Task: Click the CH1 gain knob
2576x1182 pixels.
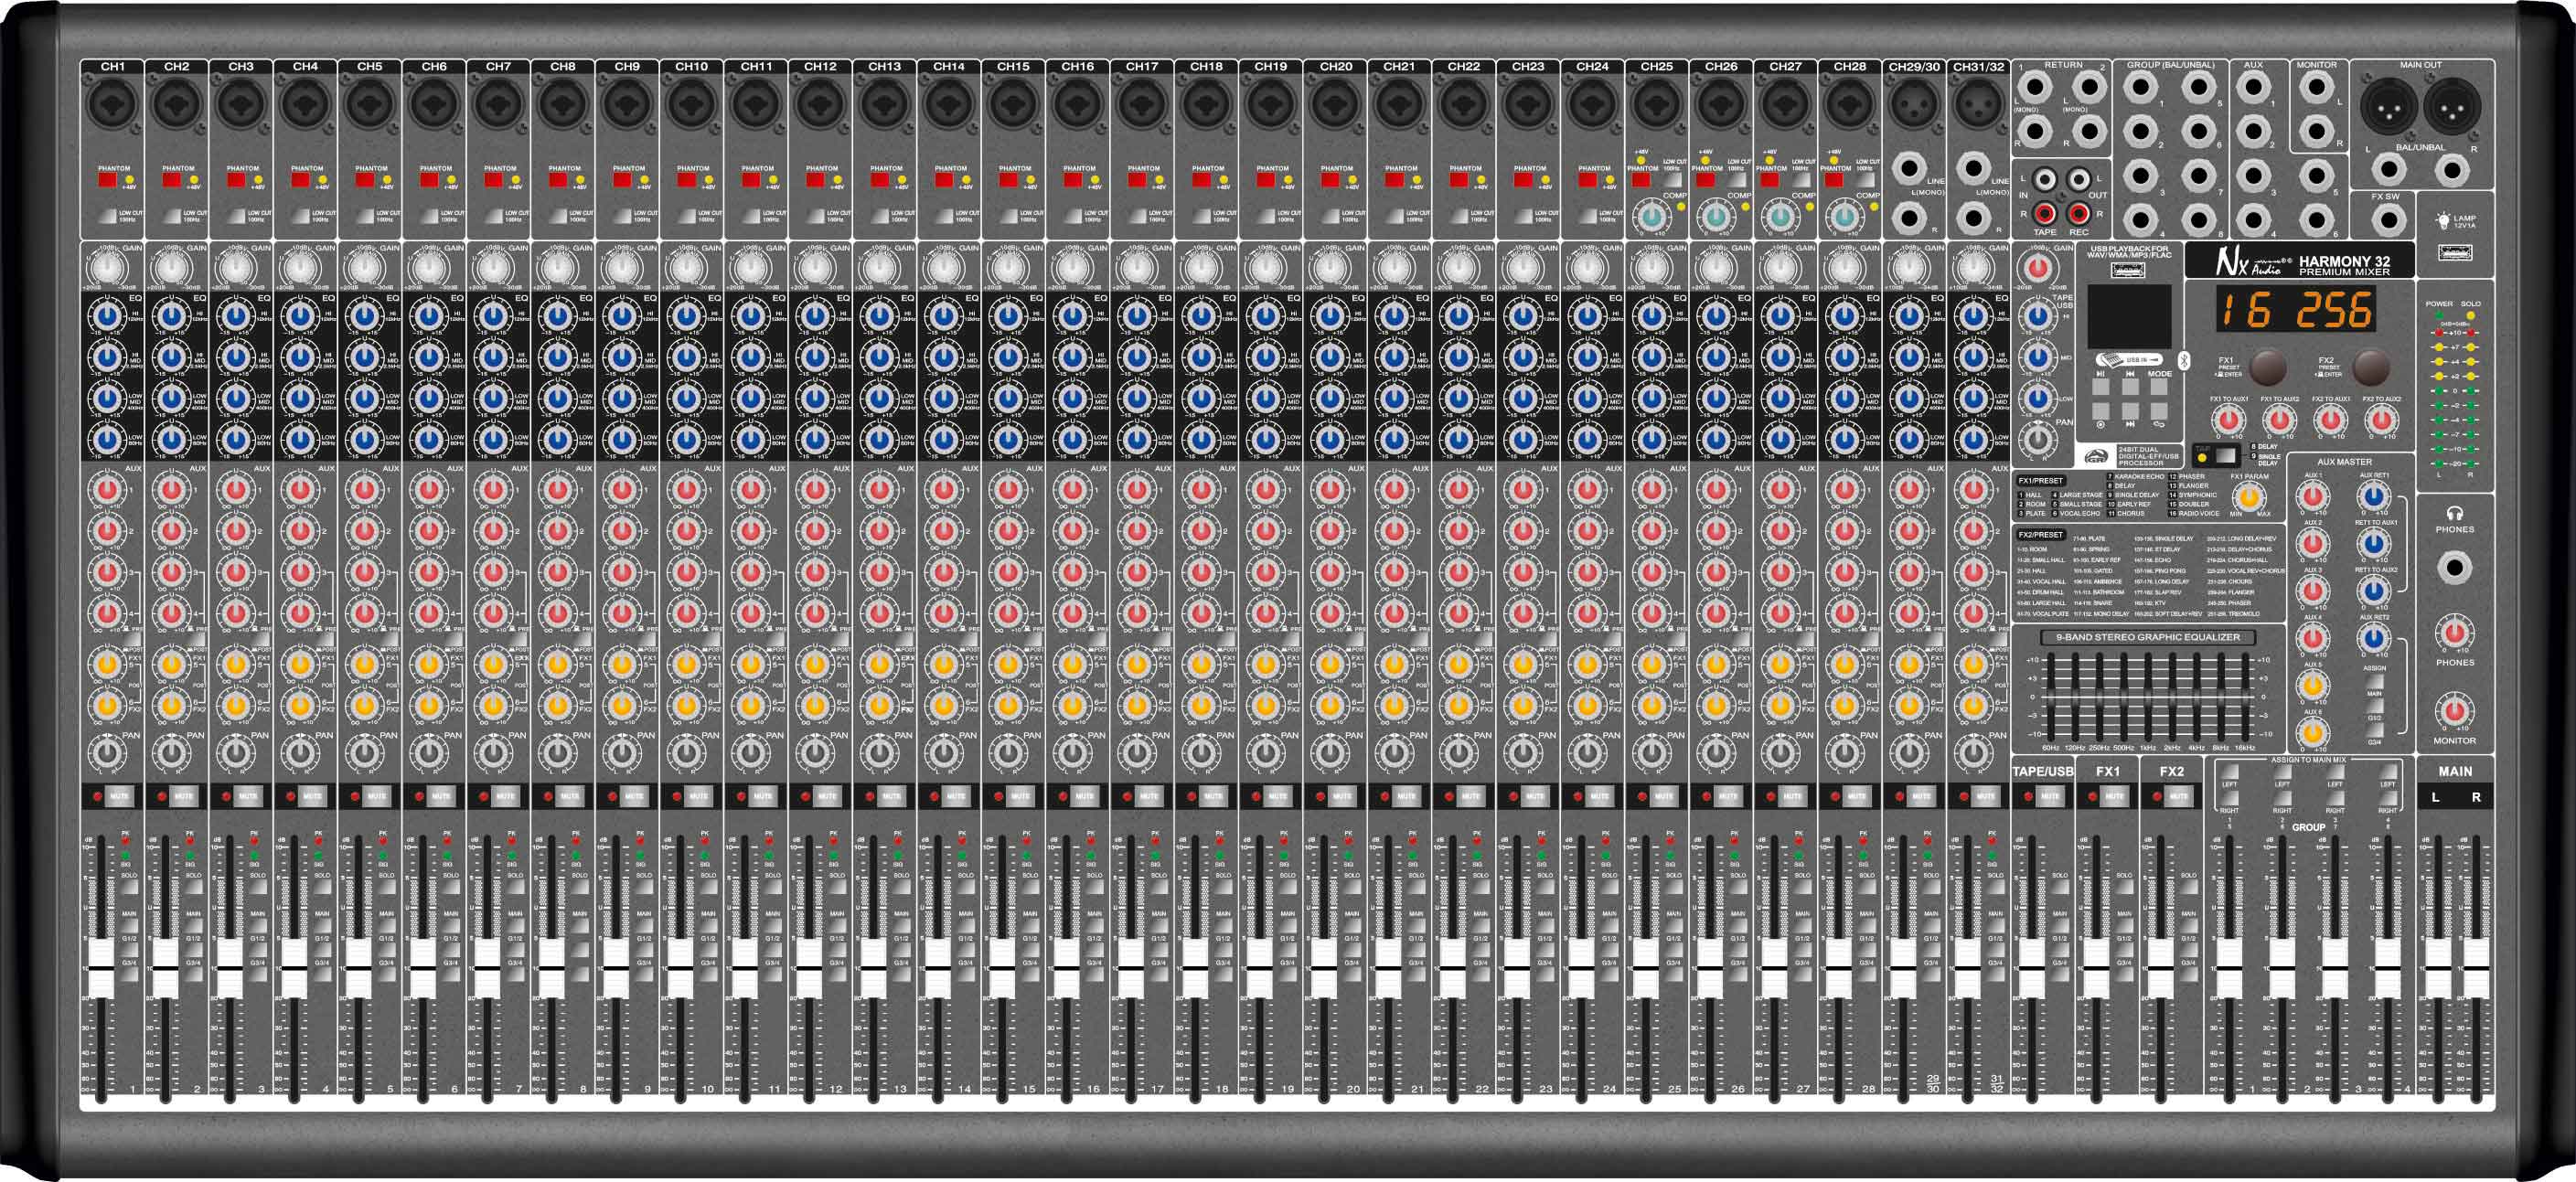Action: point(107,268)
